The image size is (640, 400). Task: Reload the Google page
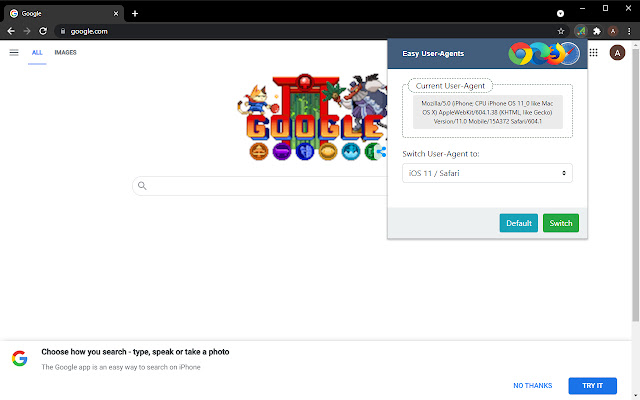[x=43, y=31]
